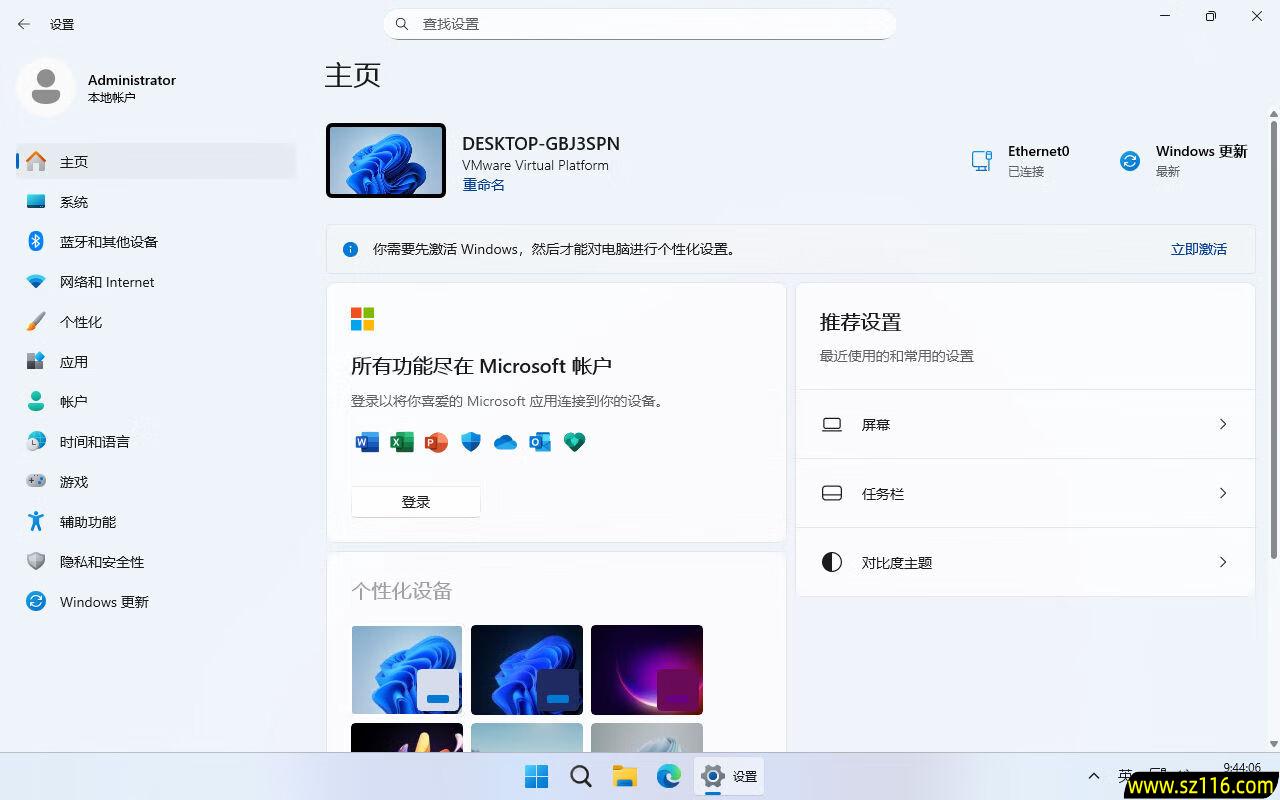Viewport: 1280px width, 800px height.
Task: Switch to 游戏 in the sidebar
Action: pyautogui.click(x=75, y=481)
